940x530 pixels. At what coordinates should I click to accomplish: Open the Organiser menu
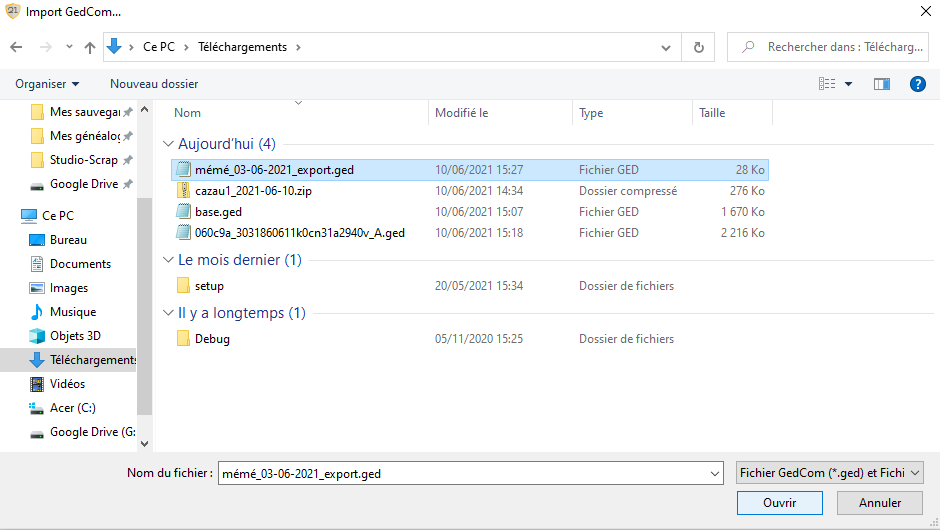point(47,84)
